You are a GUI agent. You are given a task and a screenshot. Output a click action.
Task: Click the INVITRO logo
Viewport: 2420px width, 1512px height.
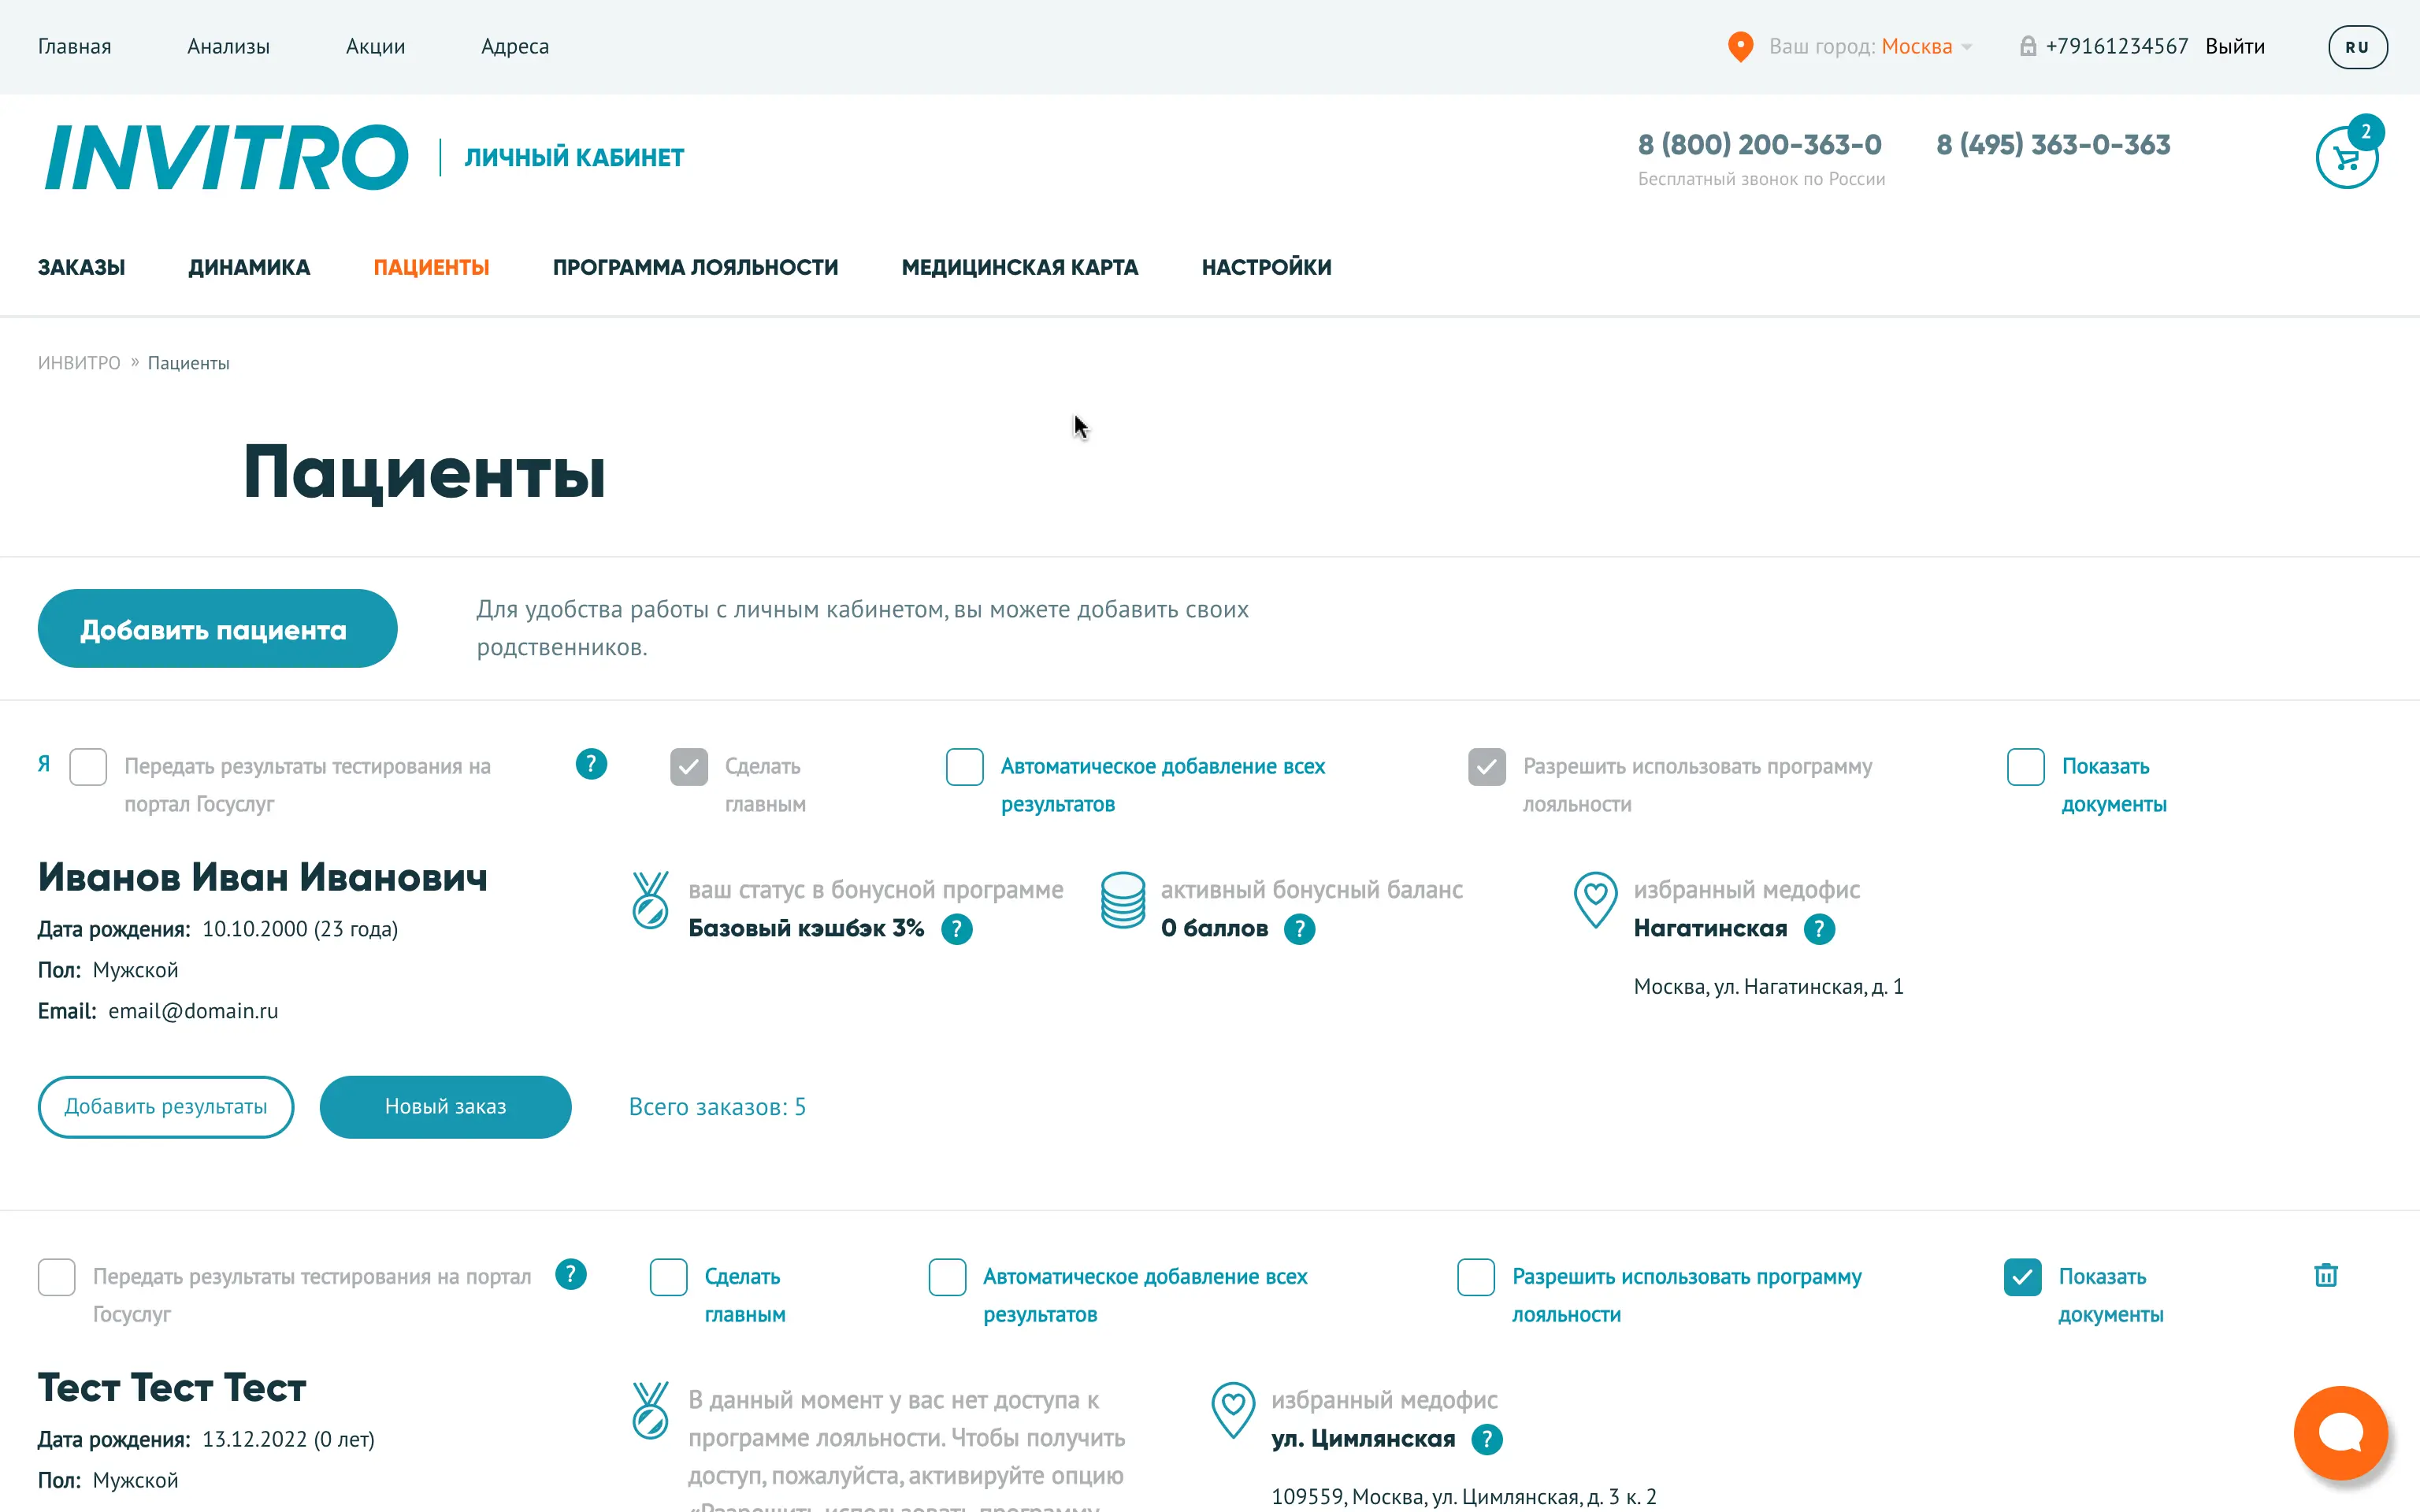(x=225, y=157)
